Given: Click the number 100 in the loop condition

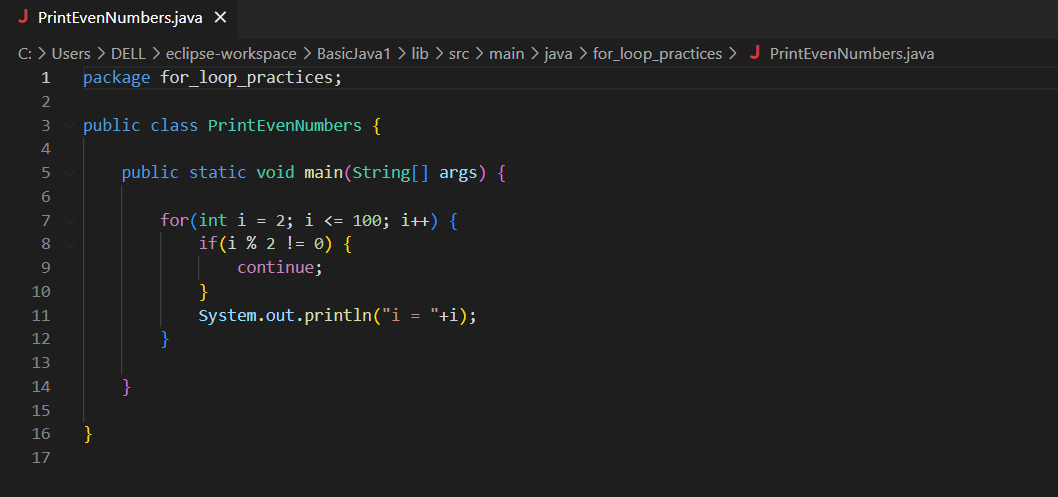Looking at the screenshot, I should coord(367,221).
